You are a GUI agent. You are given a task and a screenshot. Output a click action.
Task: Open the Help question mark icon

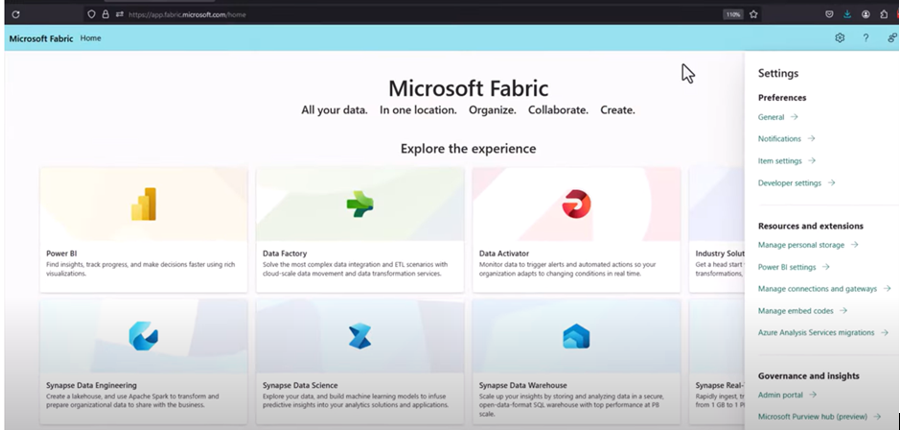click(866, 38)
